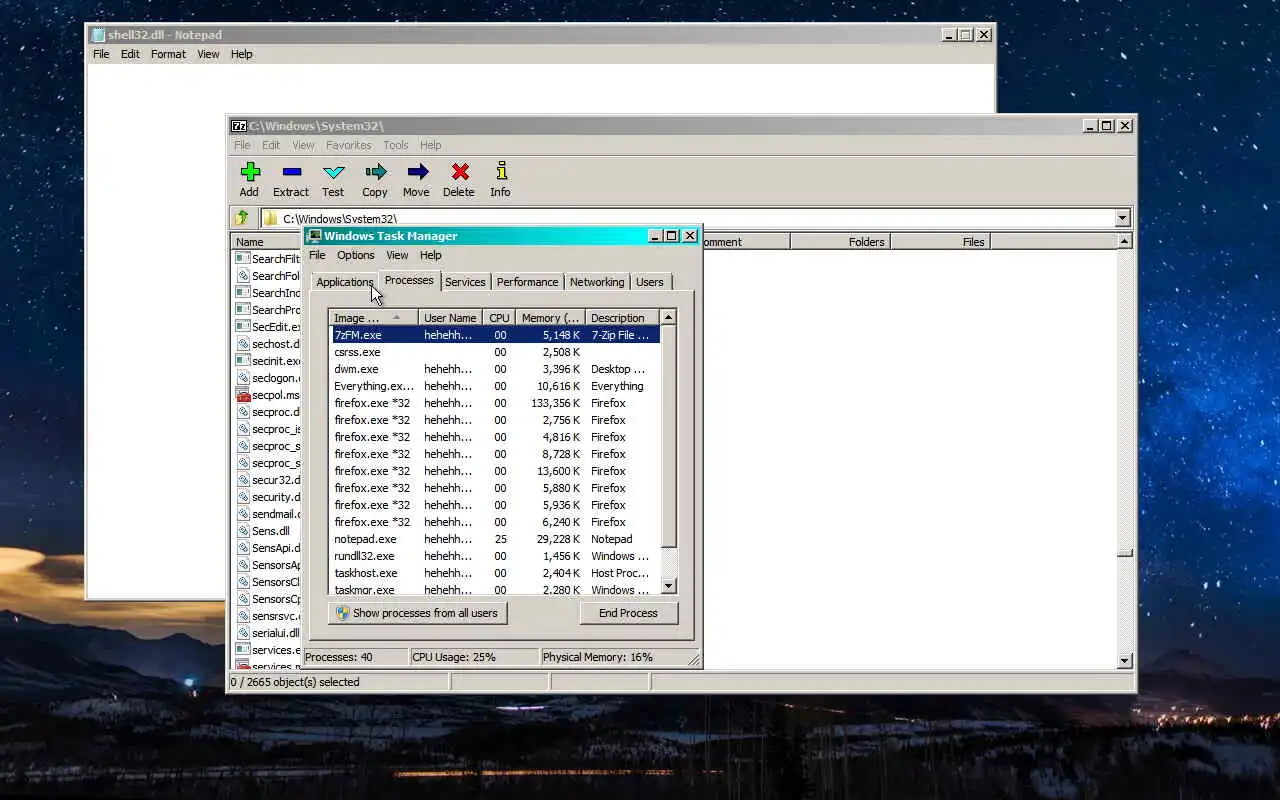This screenshot has width=1280, height=800.
Task: Select the taskhost.exe process row
Action: (495, 573)
